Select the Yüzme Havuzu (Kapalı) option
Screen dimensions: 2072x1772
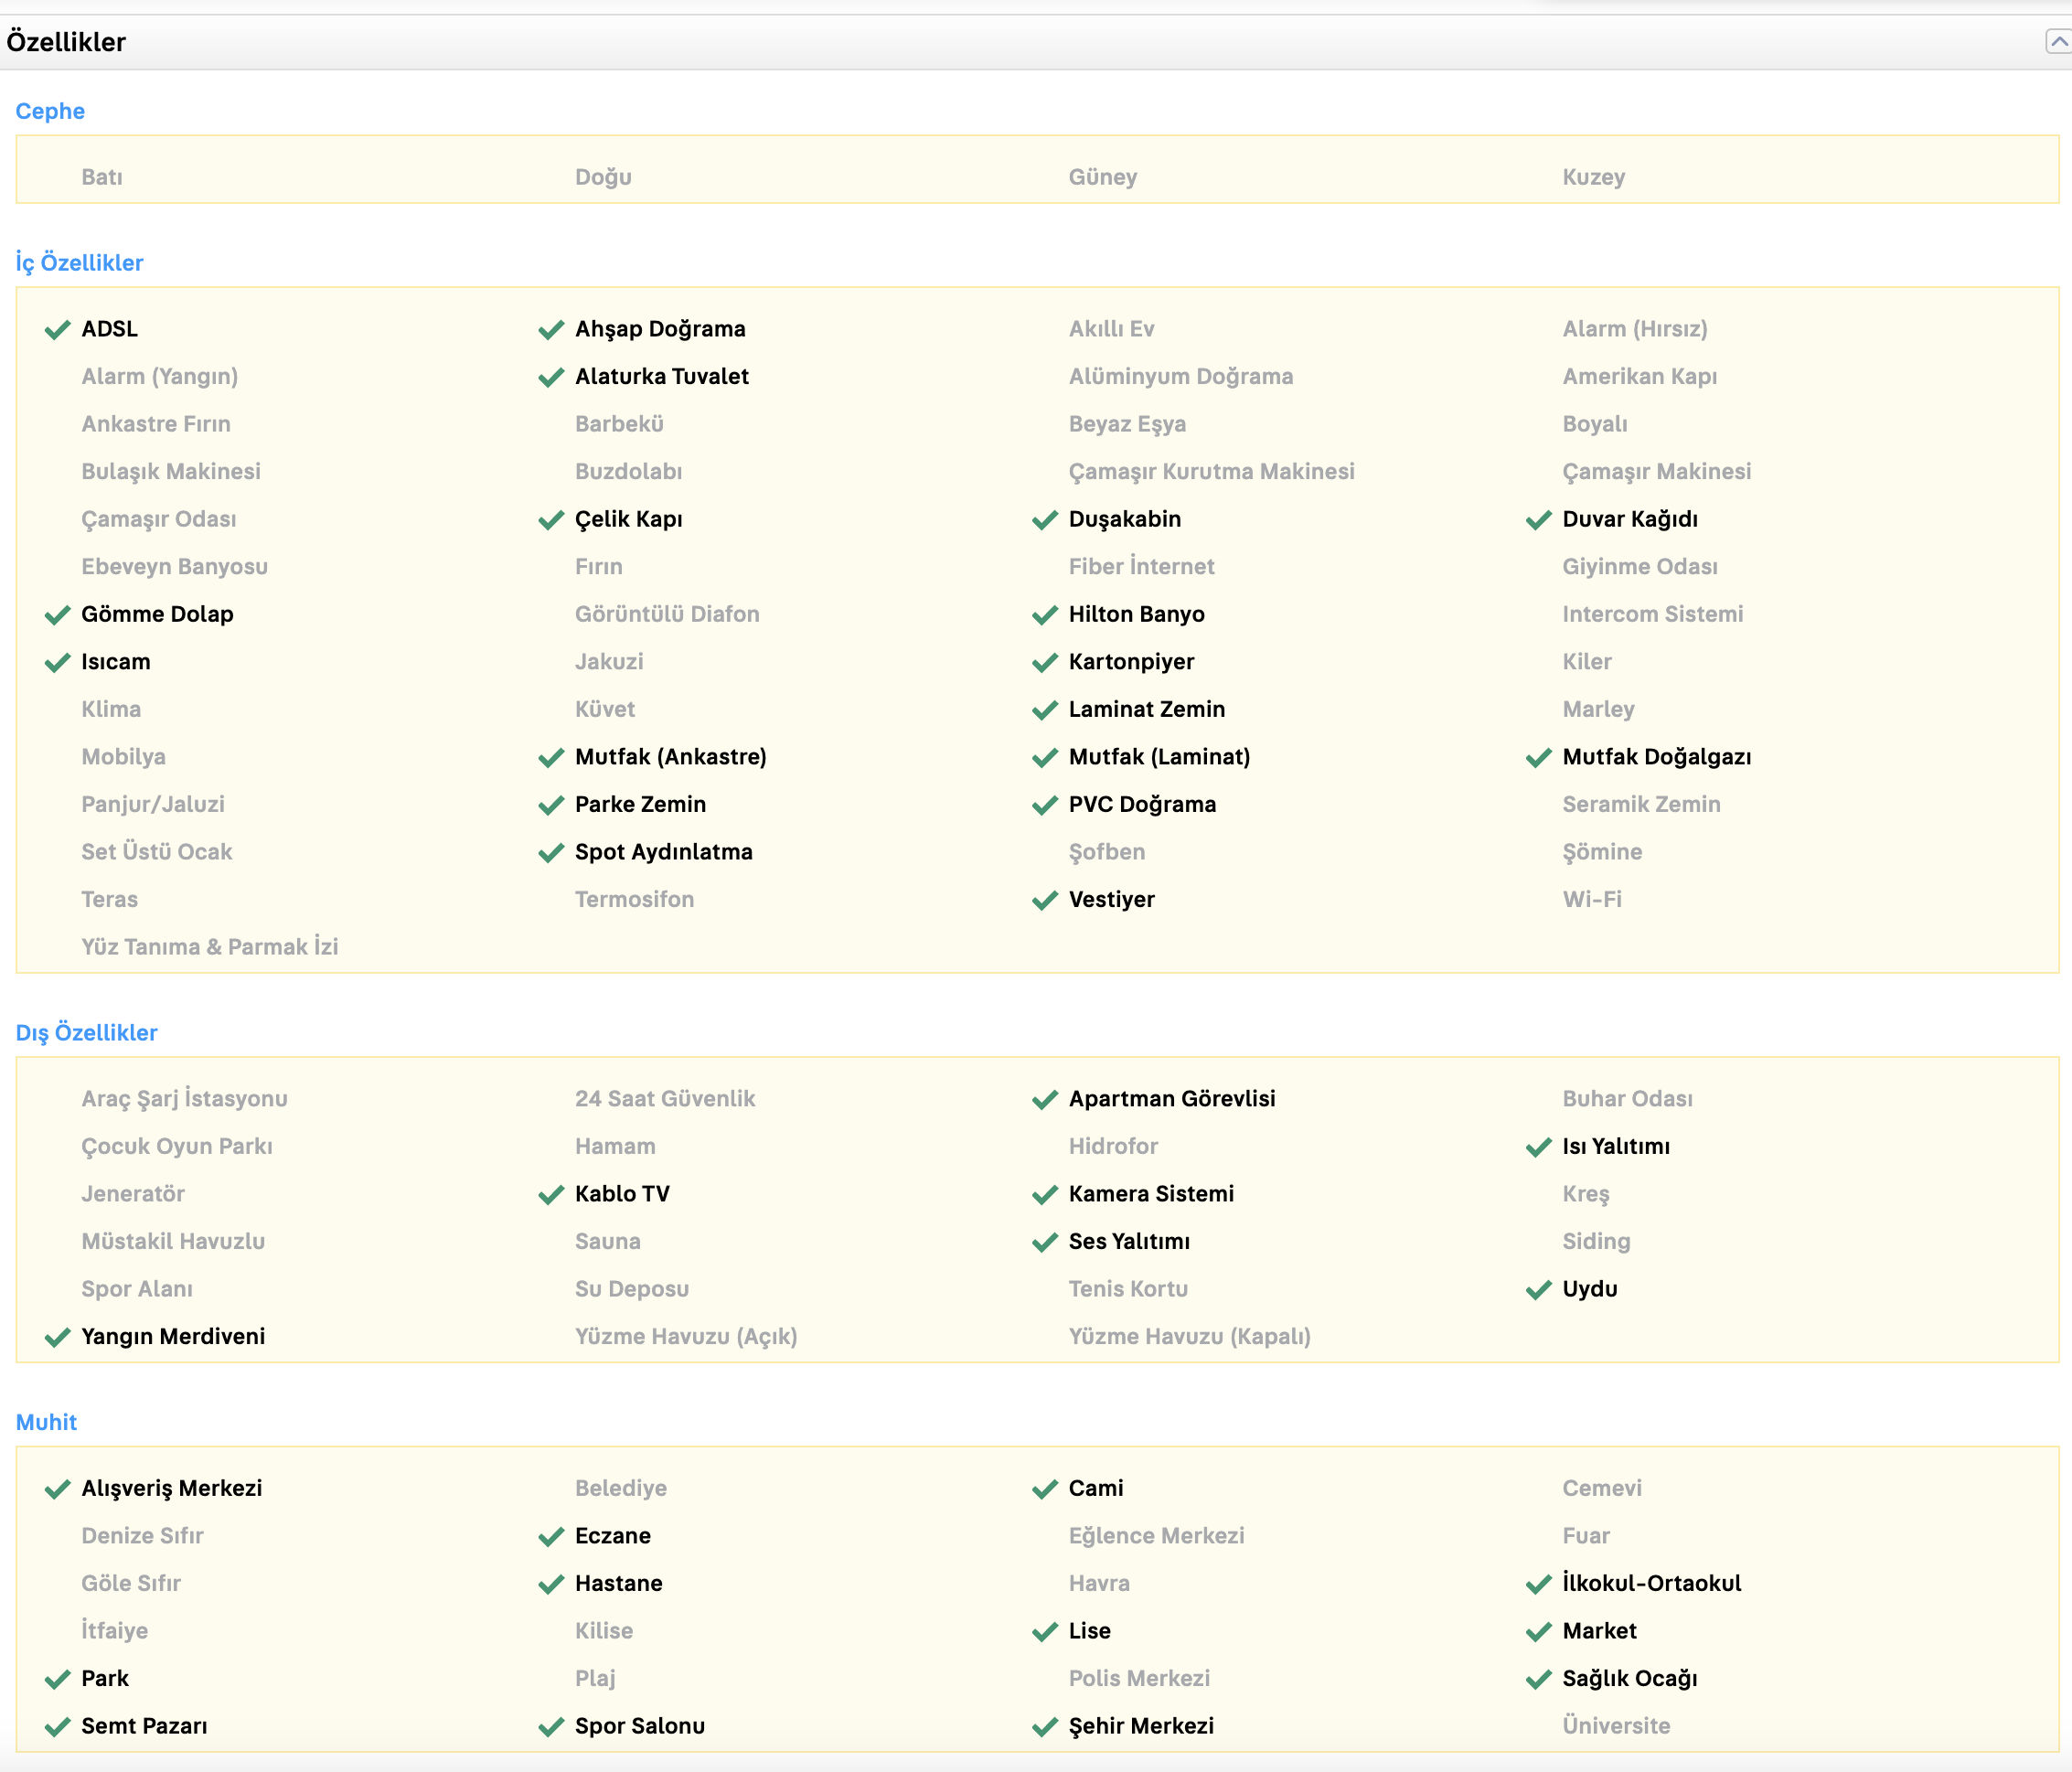[x=1189, y=1336]
